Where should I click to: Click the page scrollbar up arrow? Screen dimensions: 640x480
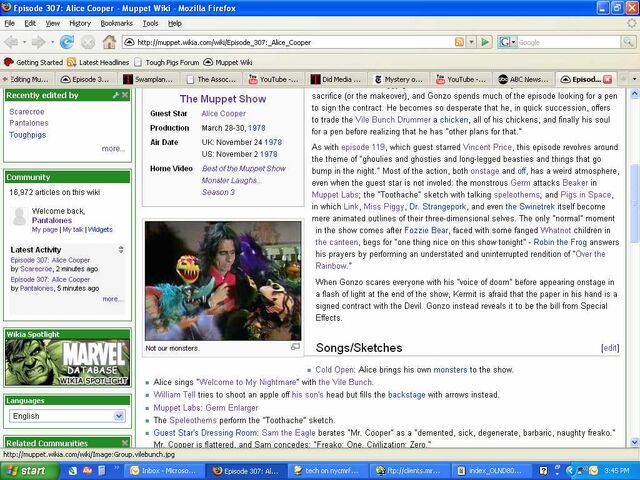635,94
